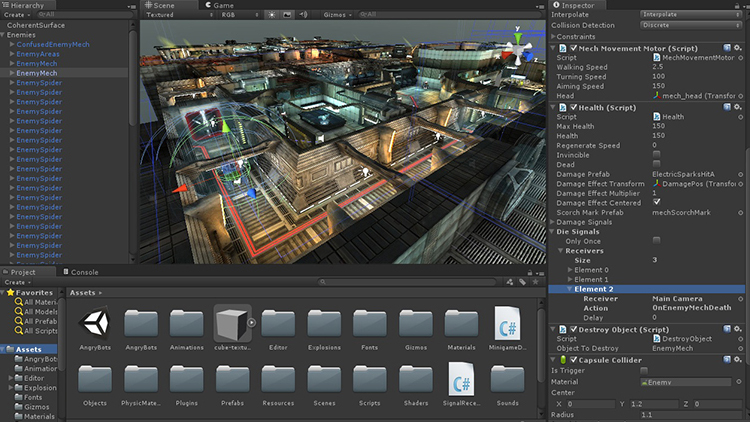Switch to the Console tab
The height and width of the screenshot is (422, 750).
[81, 272]
